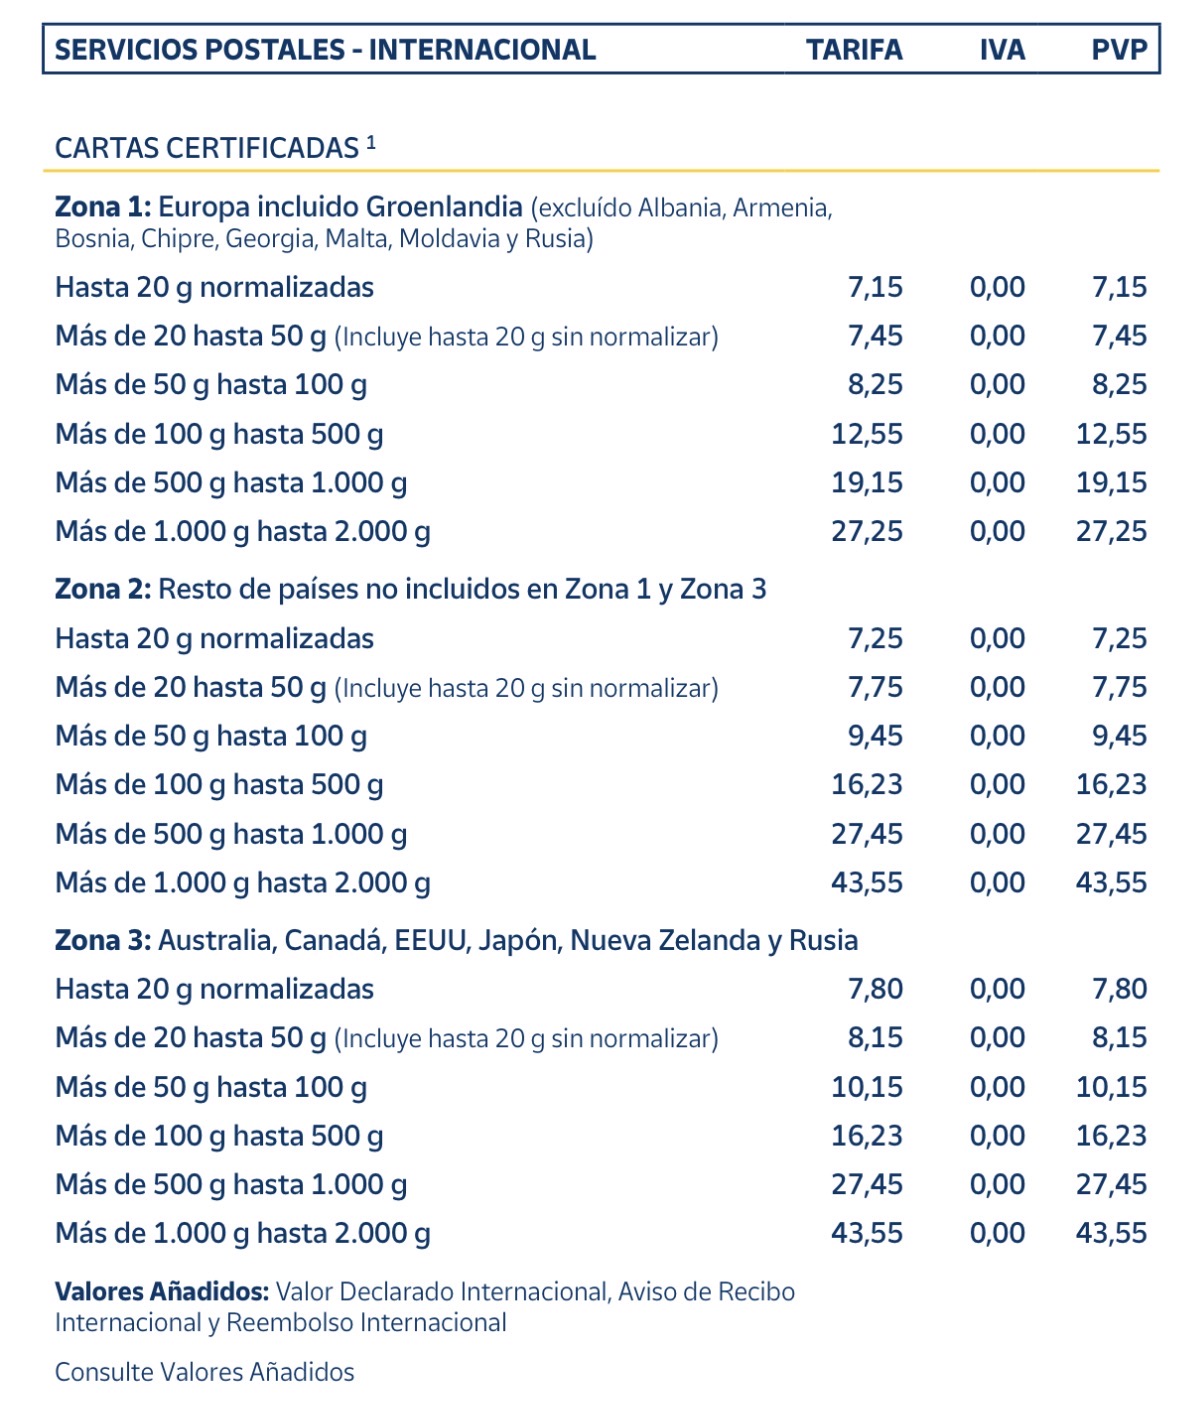
Task: Select Zona 2 row Más de 50 g hasta 100 g
Action: [211, 736]
